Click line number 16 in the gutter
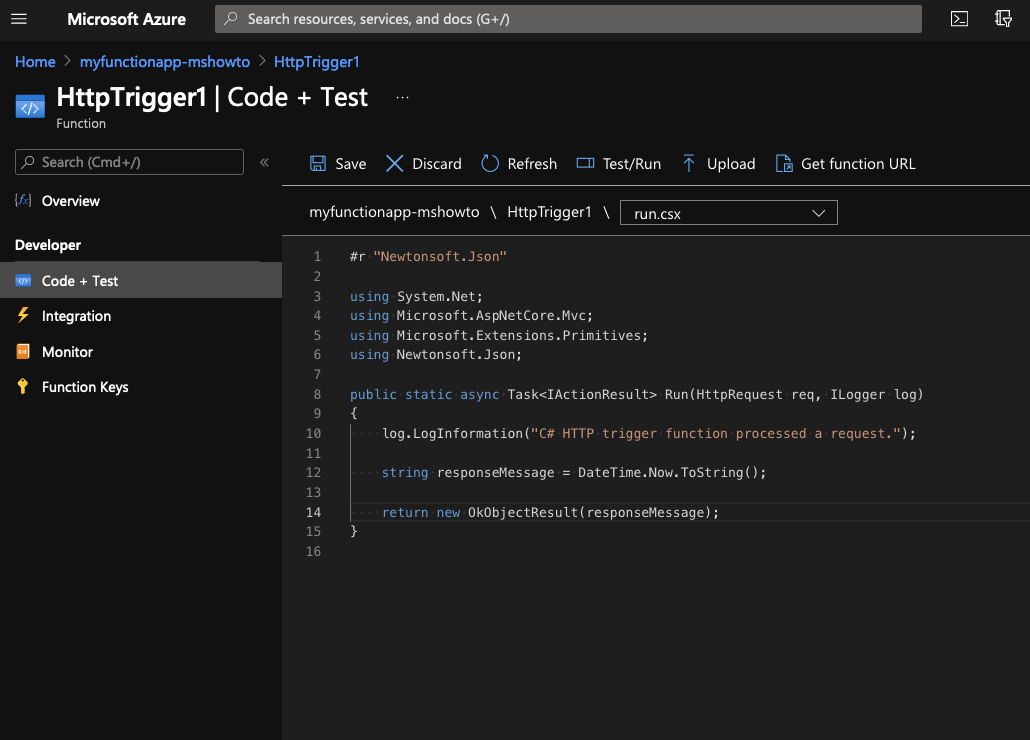 pyautogui.click(x=313, y=552)
